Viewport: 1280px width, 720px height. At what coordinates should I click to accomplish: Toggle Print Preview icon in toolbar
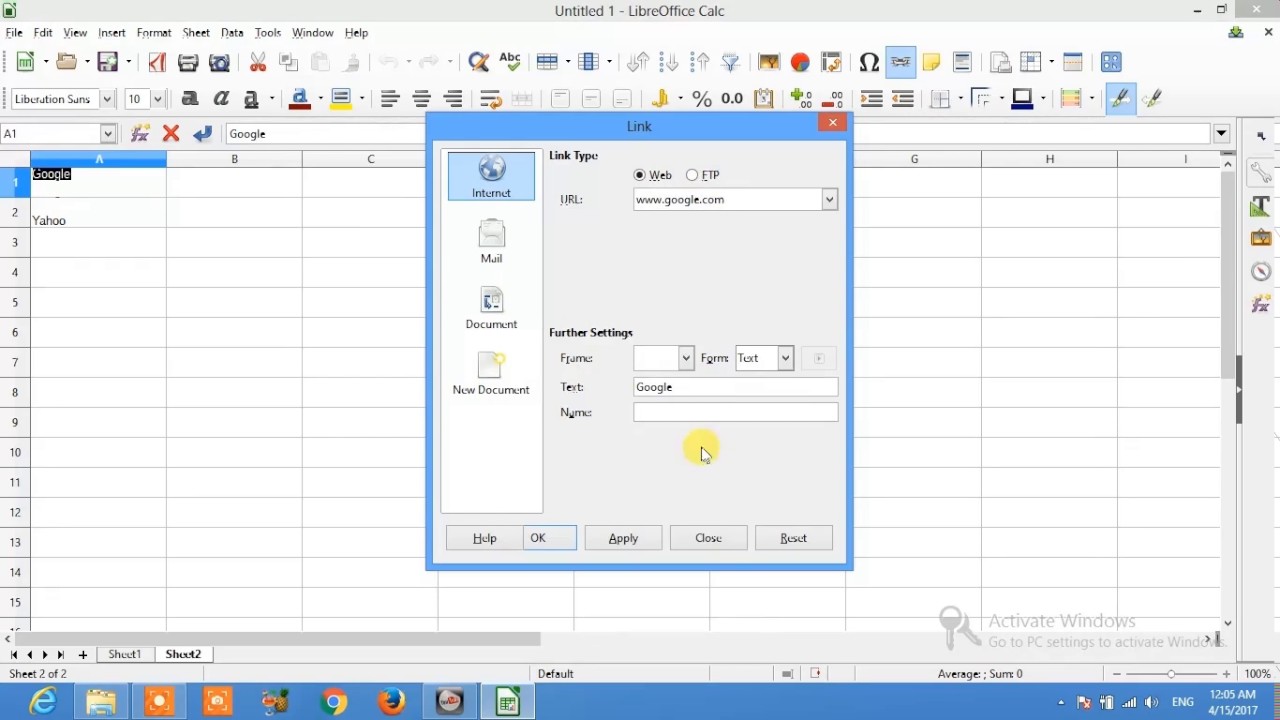click(219, 62)
